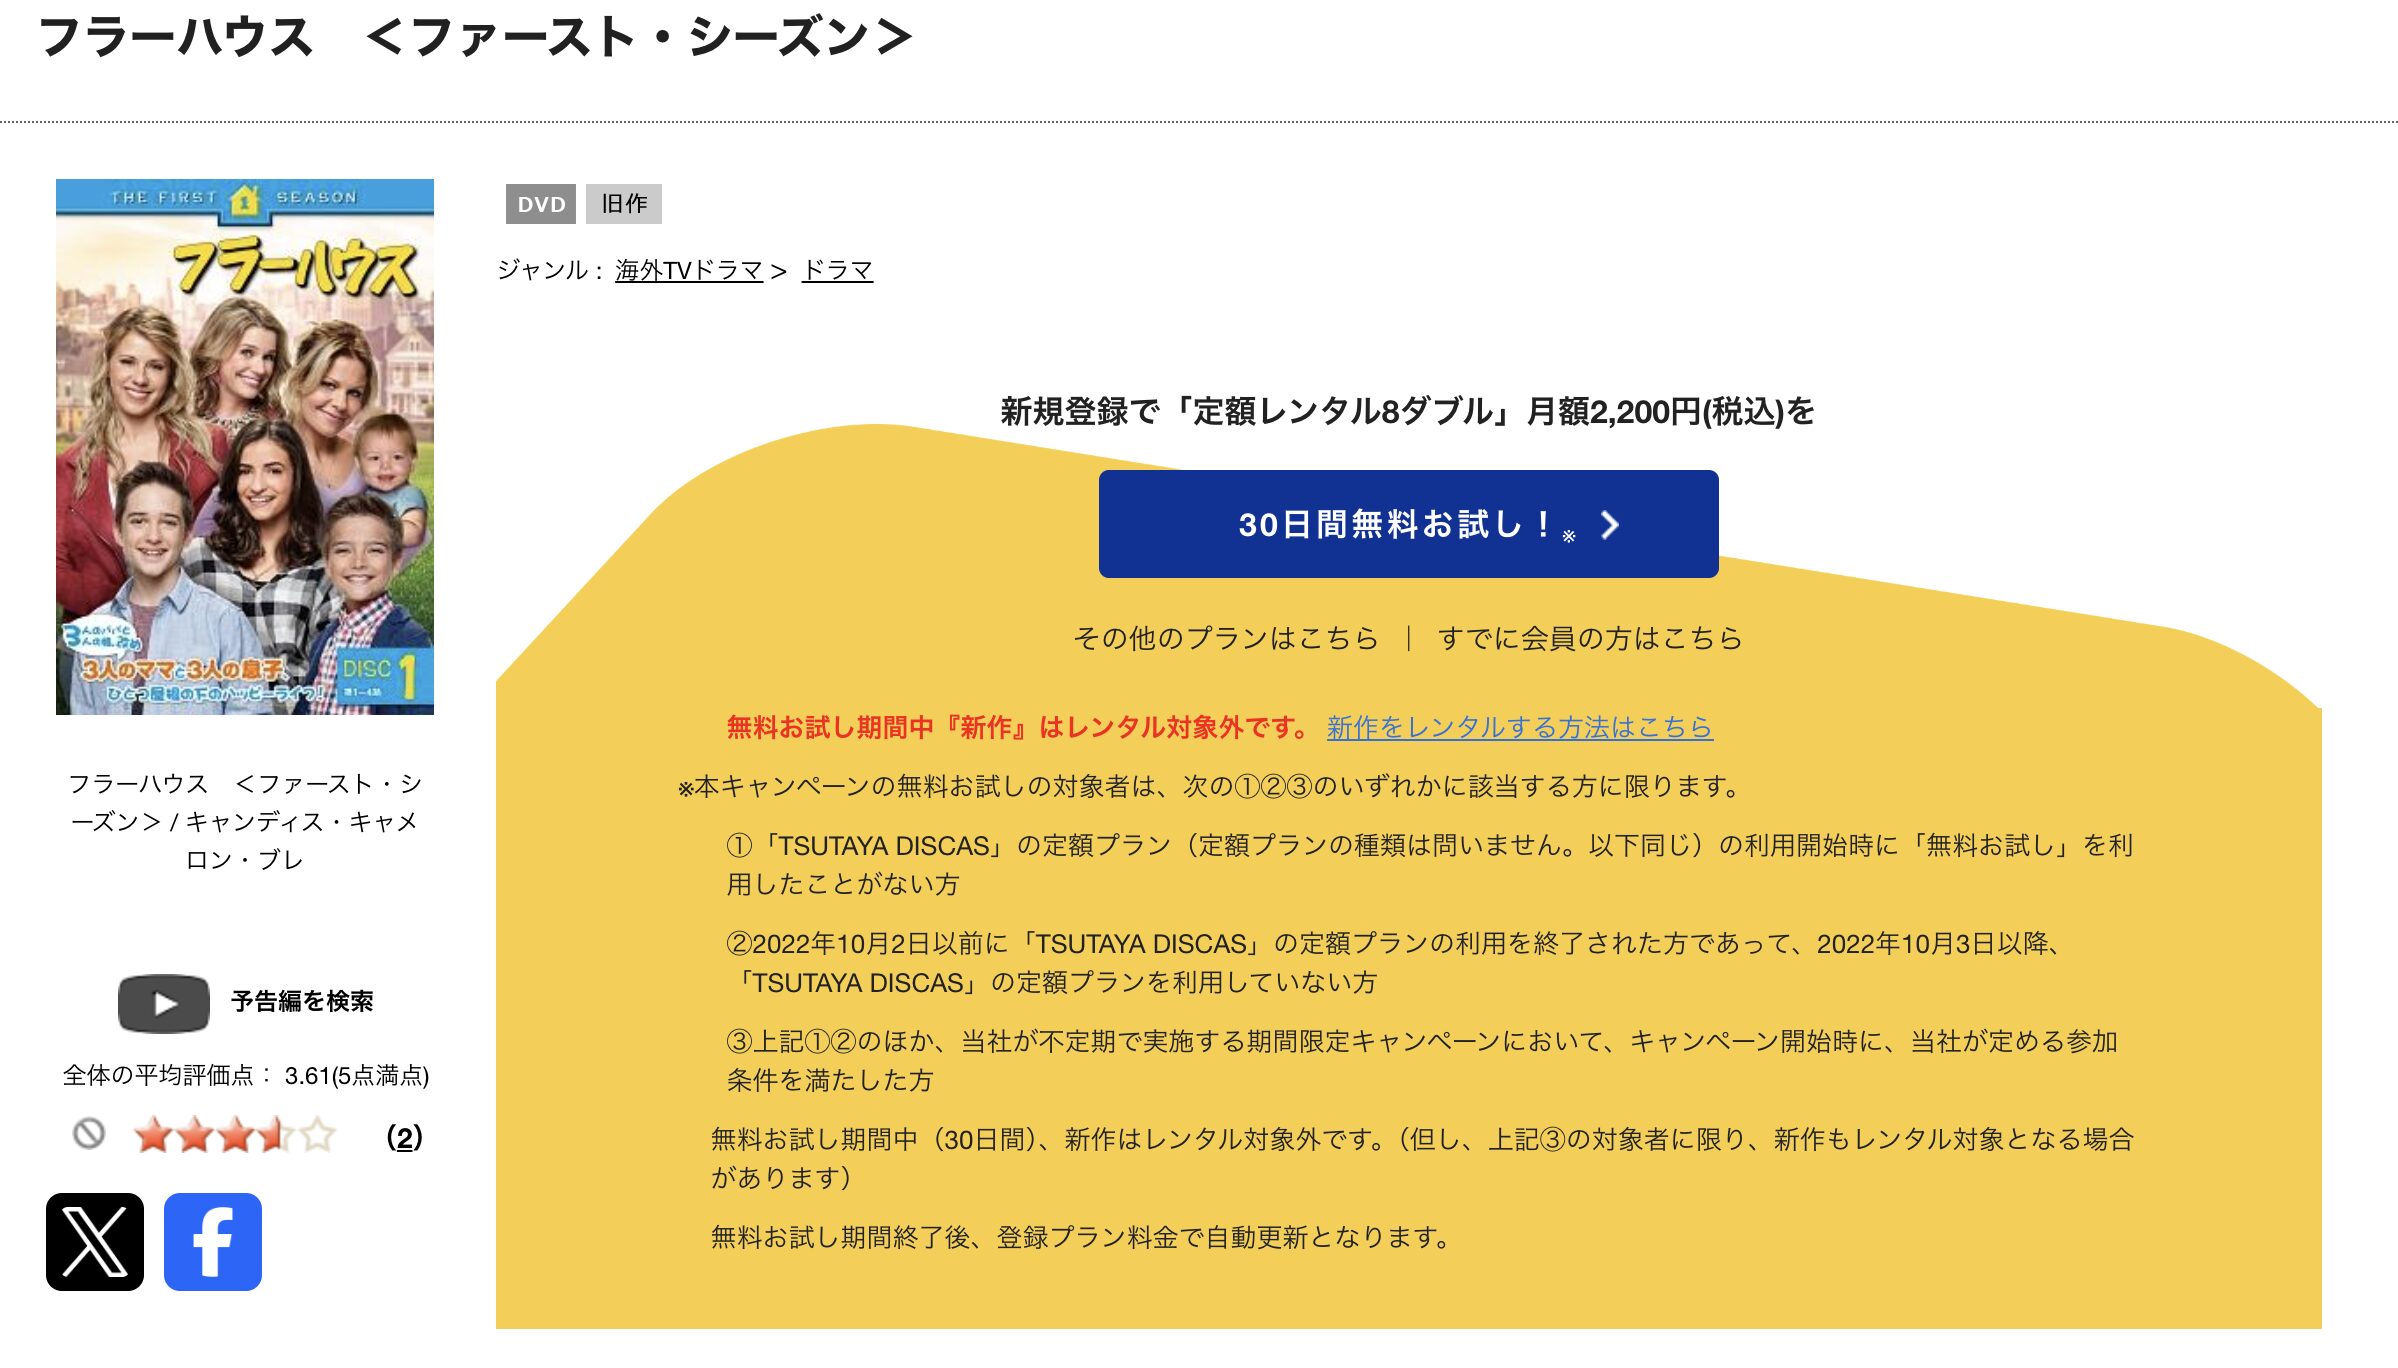Set rating at the third star
The height and width of the screenshot is (1368, 2398).
pyautogui.click(x=236, y=1135)
